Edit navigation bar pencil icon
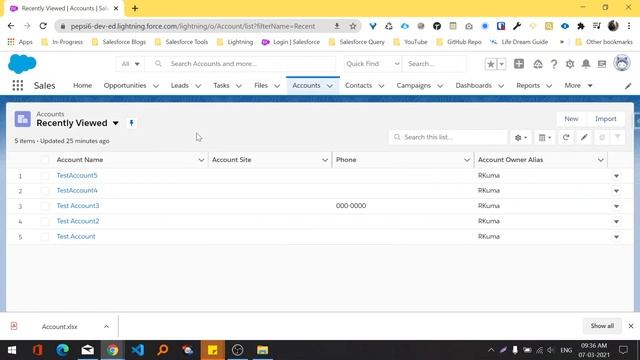 click(628, 86)
